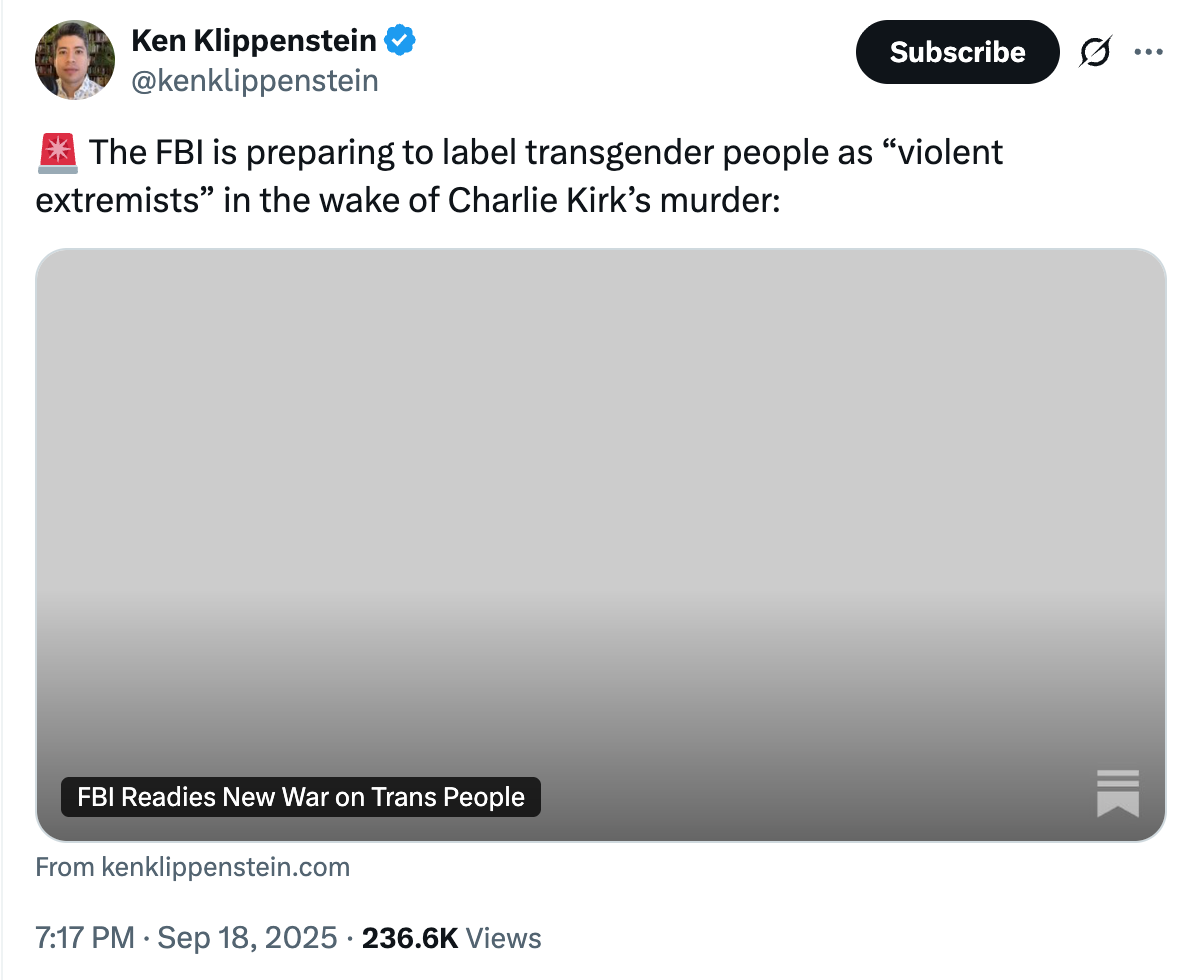Click the Substack bookmark logo on card
This screenshot has width=1192, height=980.
tap(1117, 793)
